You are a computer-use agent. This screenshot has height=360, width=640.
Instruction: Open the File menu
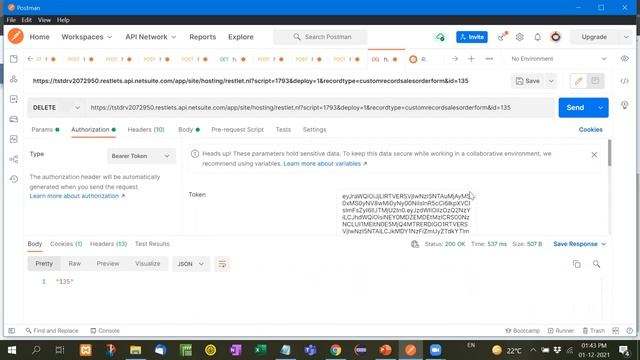(x=11, y=20)
